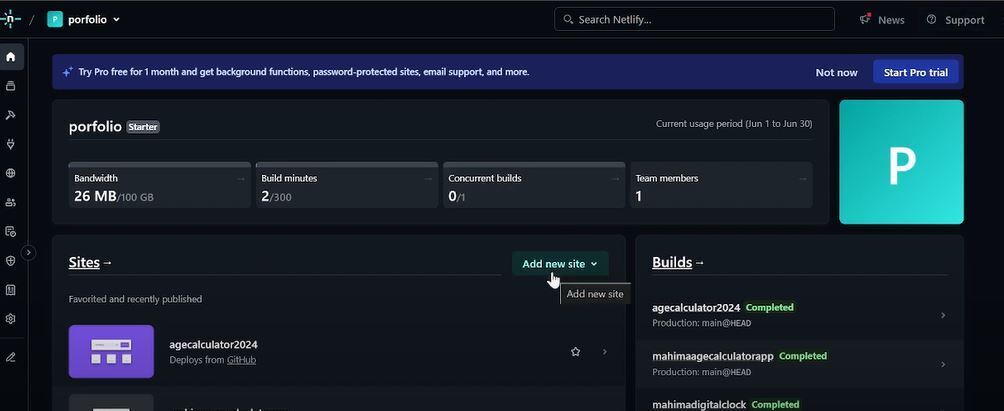Open the News menu item
This screenshot has height=411, width=1004.
[882, 20]
